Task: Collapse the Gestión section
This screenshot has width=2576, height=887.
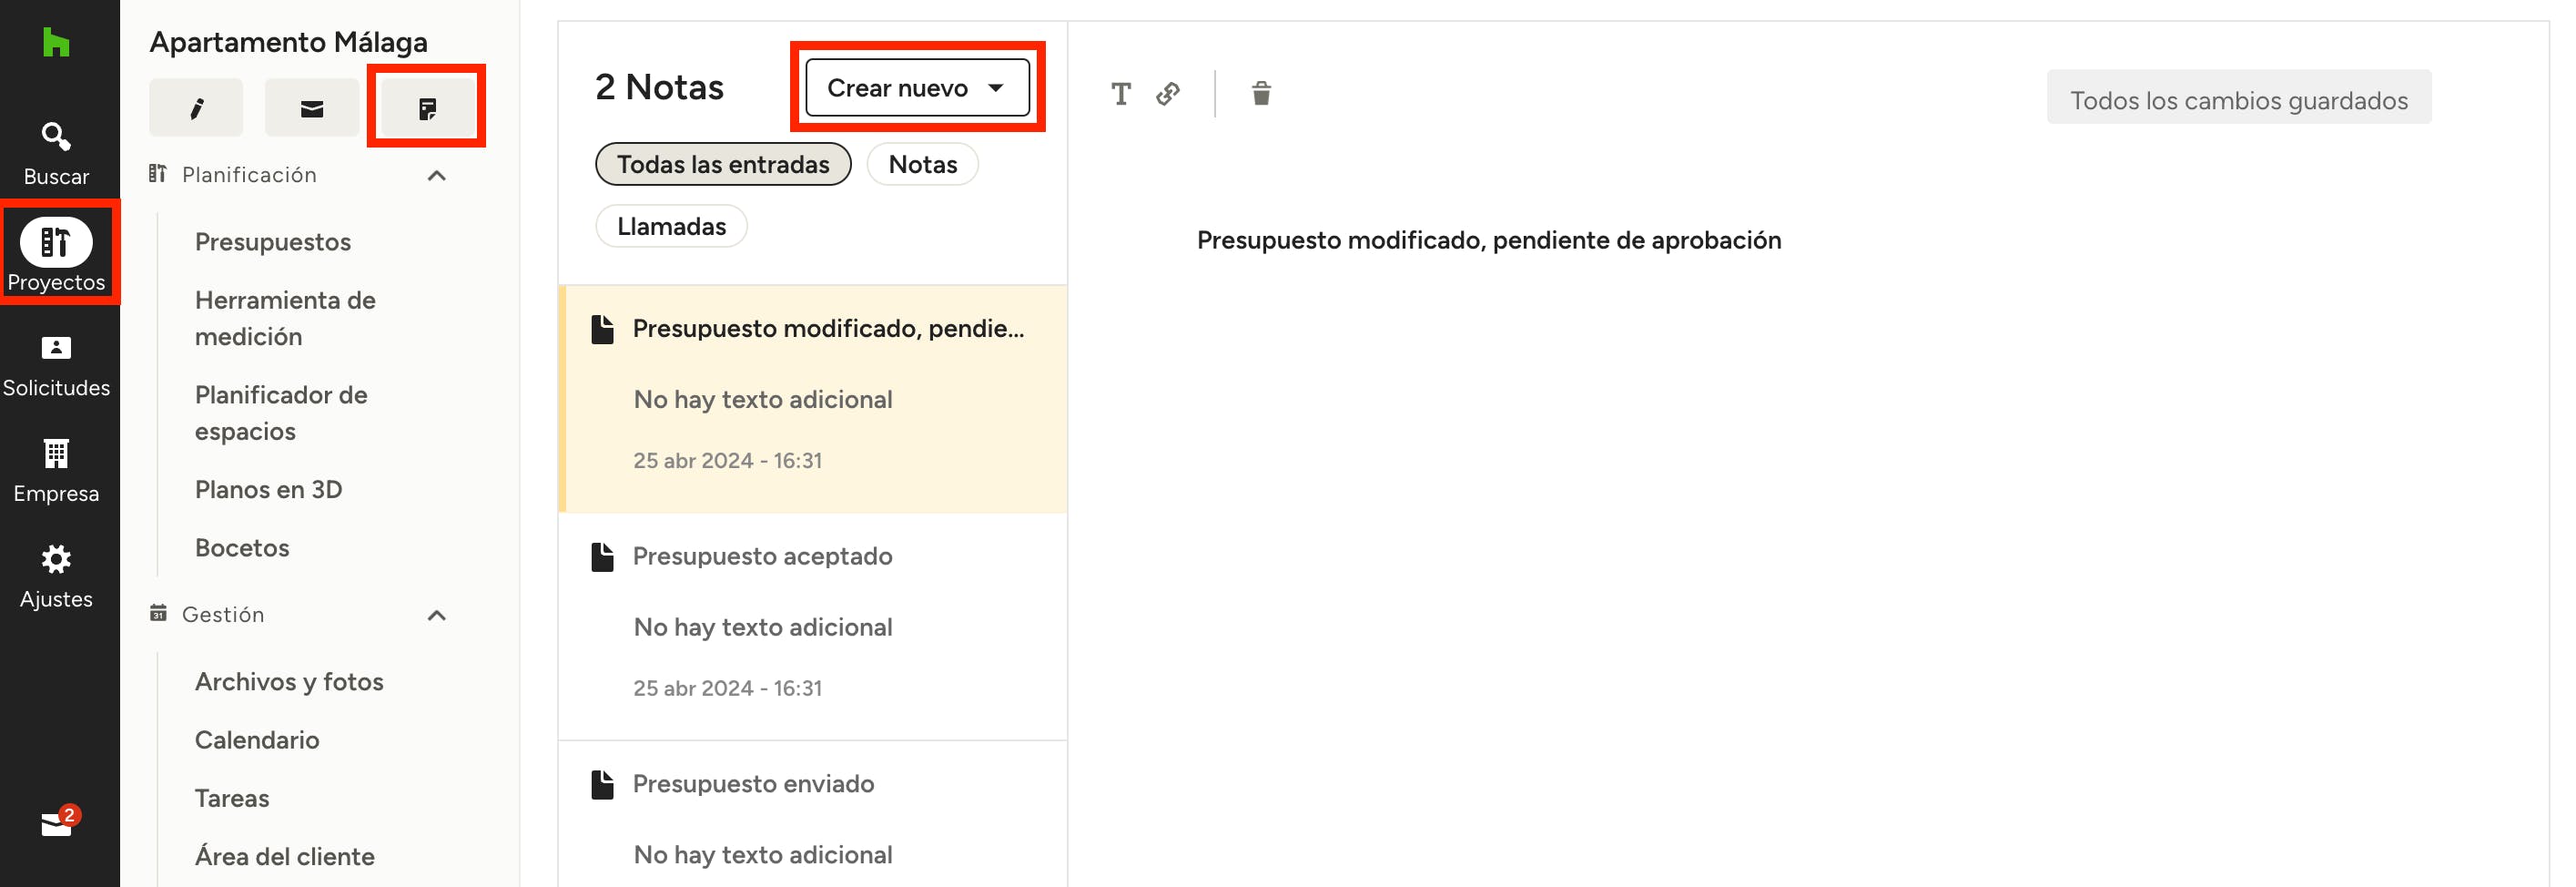Action: (436, 614)
